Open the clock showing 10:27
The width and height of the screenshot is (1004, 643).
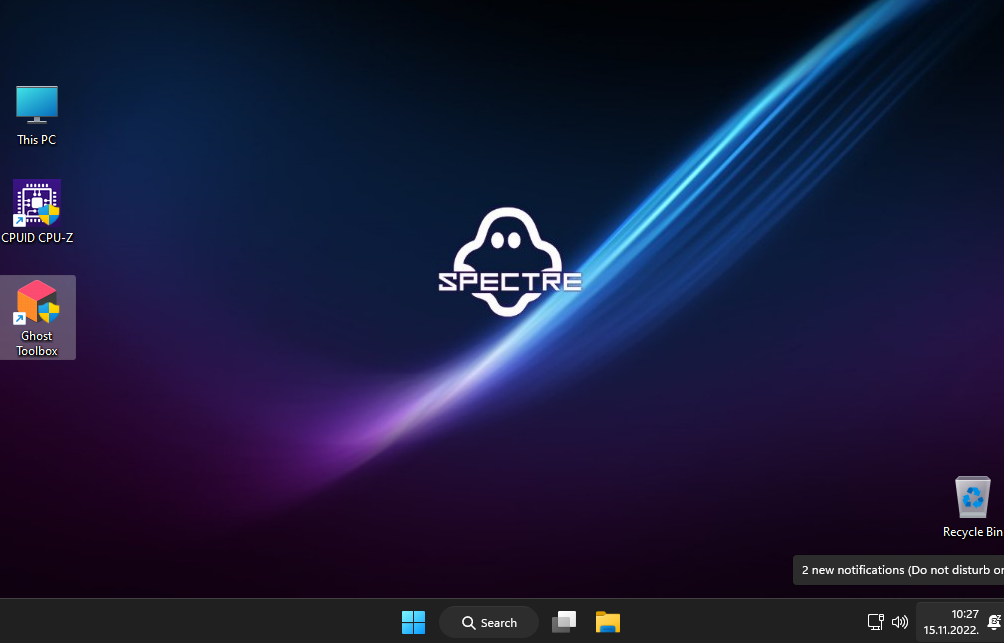[964, 614]
